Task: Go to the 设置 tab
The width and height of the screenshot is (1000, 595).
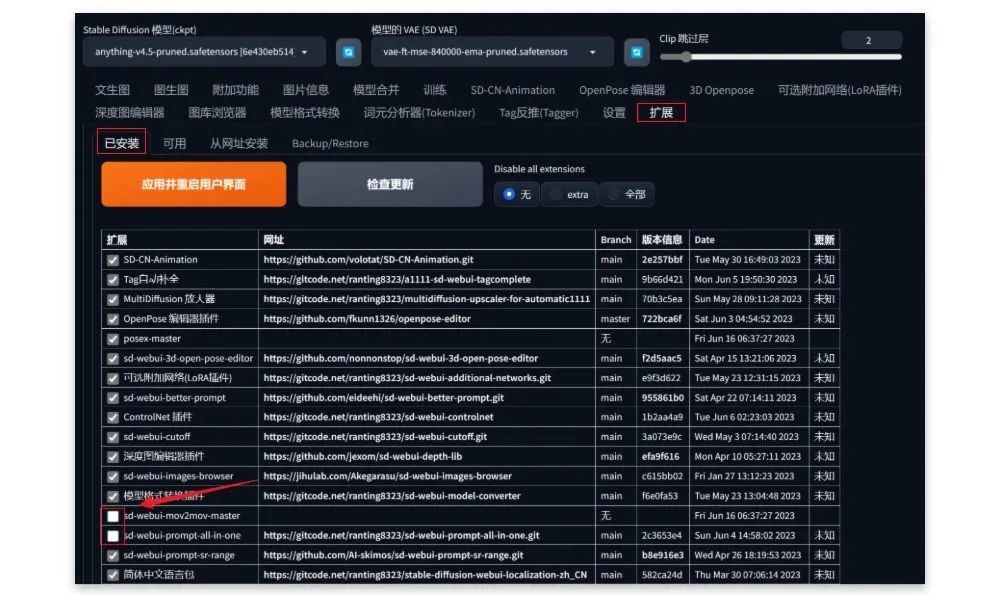Action: [x=614, y=113]
